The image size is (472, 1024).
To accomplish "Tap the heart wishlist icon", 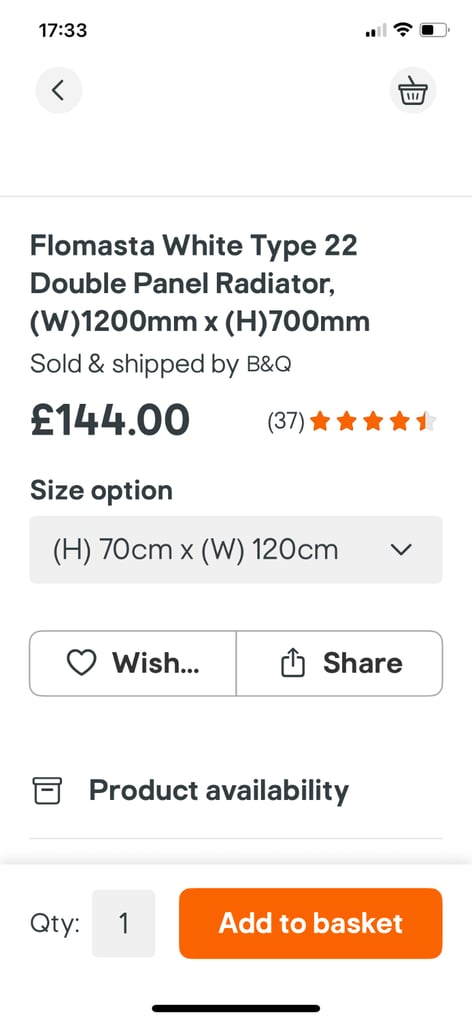I will tap(82, 664).
